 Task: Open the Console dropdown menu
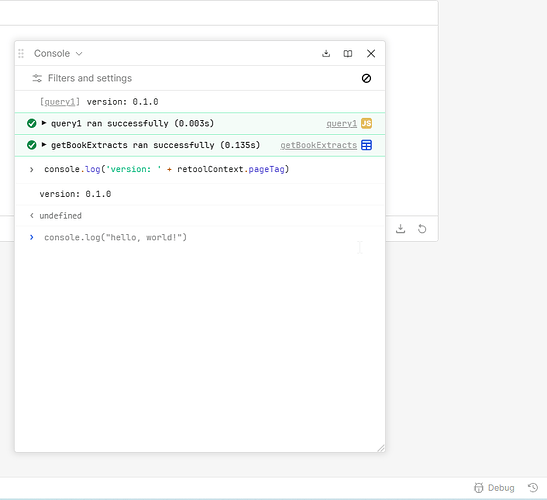pos(58,53)
